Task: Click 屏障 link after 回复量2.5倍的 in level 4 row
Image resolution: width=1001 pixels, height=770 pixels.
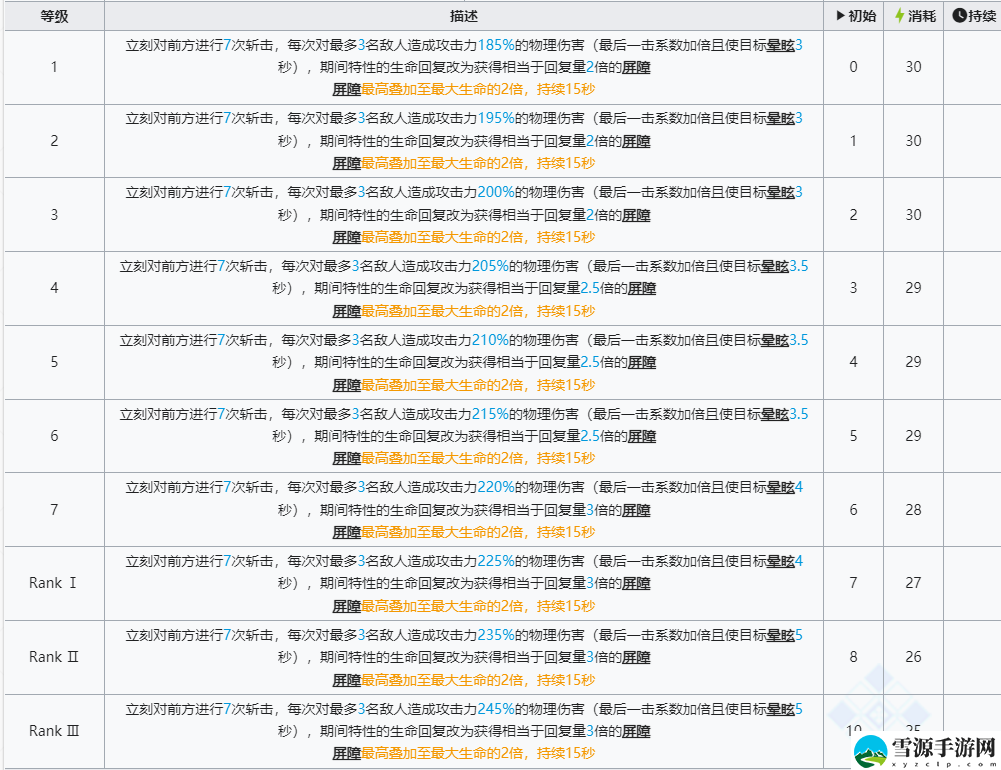Action: click(642, 289)
